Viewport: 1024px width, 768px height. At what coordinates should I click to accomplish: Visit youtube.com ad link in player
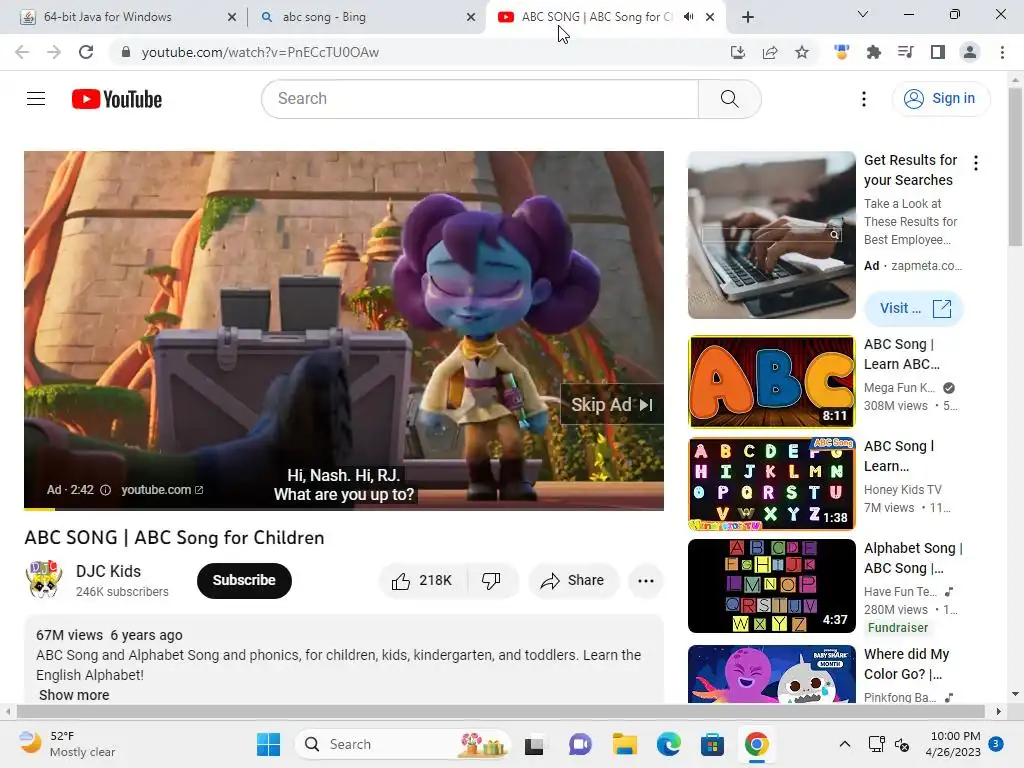pyautogui.click(x=162, y=490)
